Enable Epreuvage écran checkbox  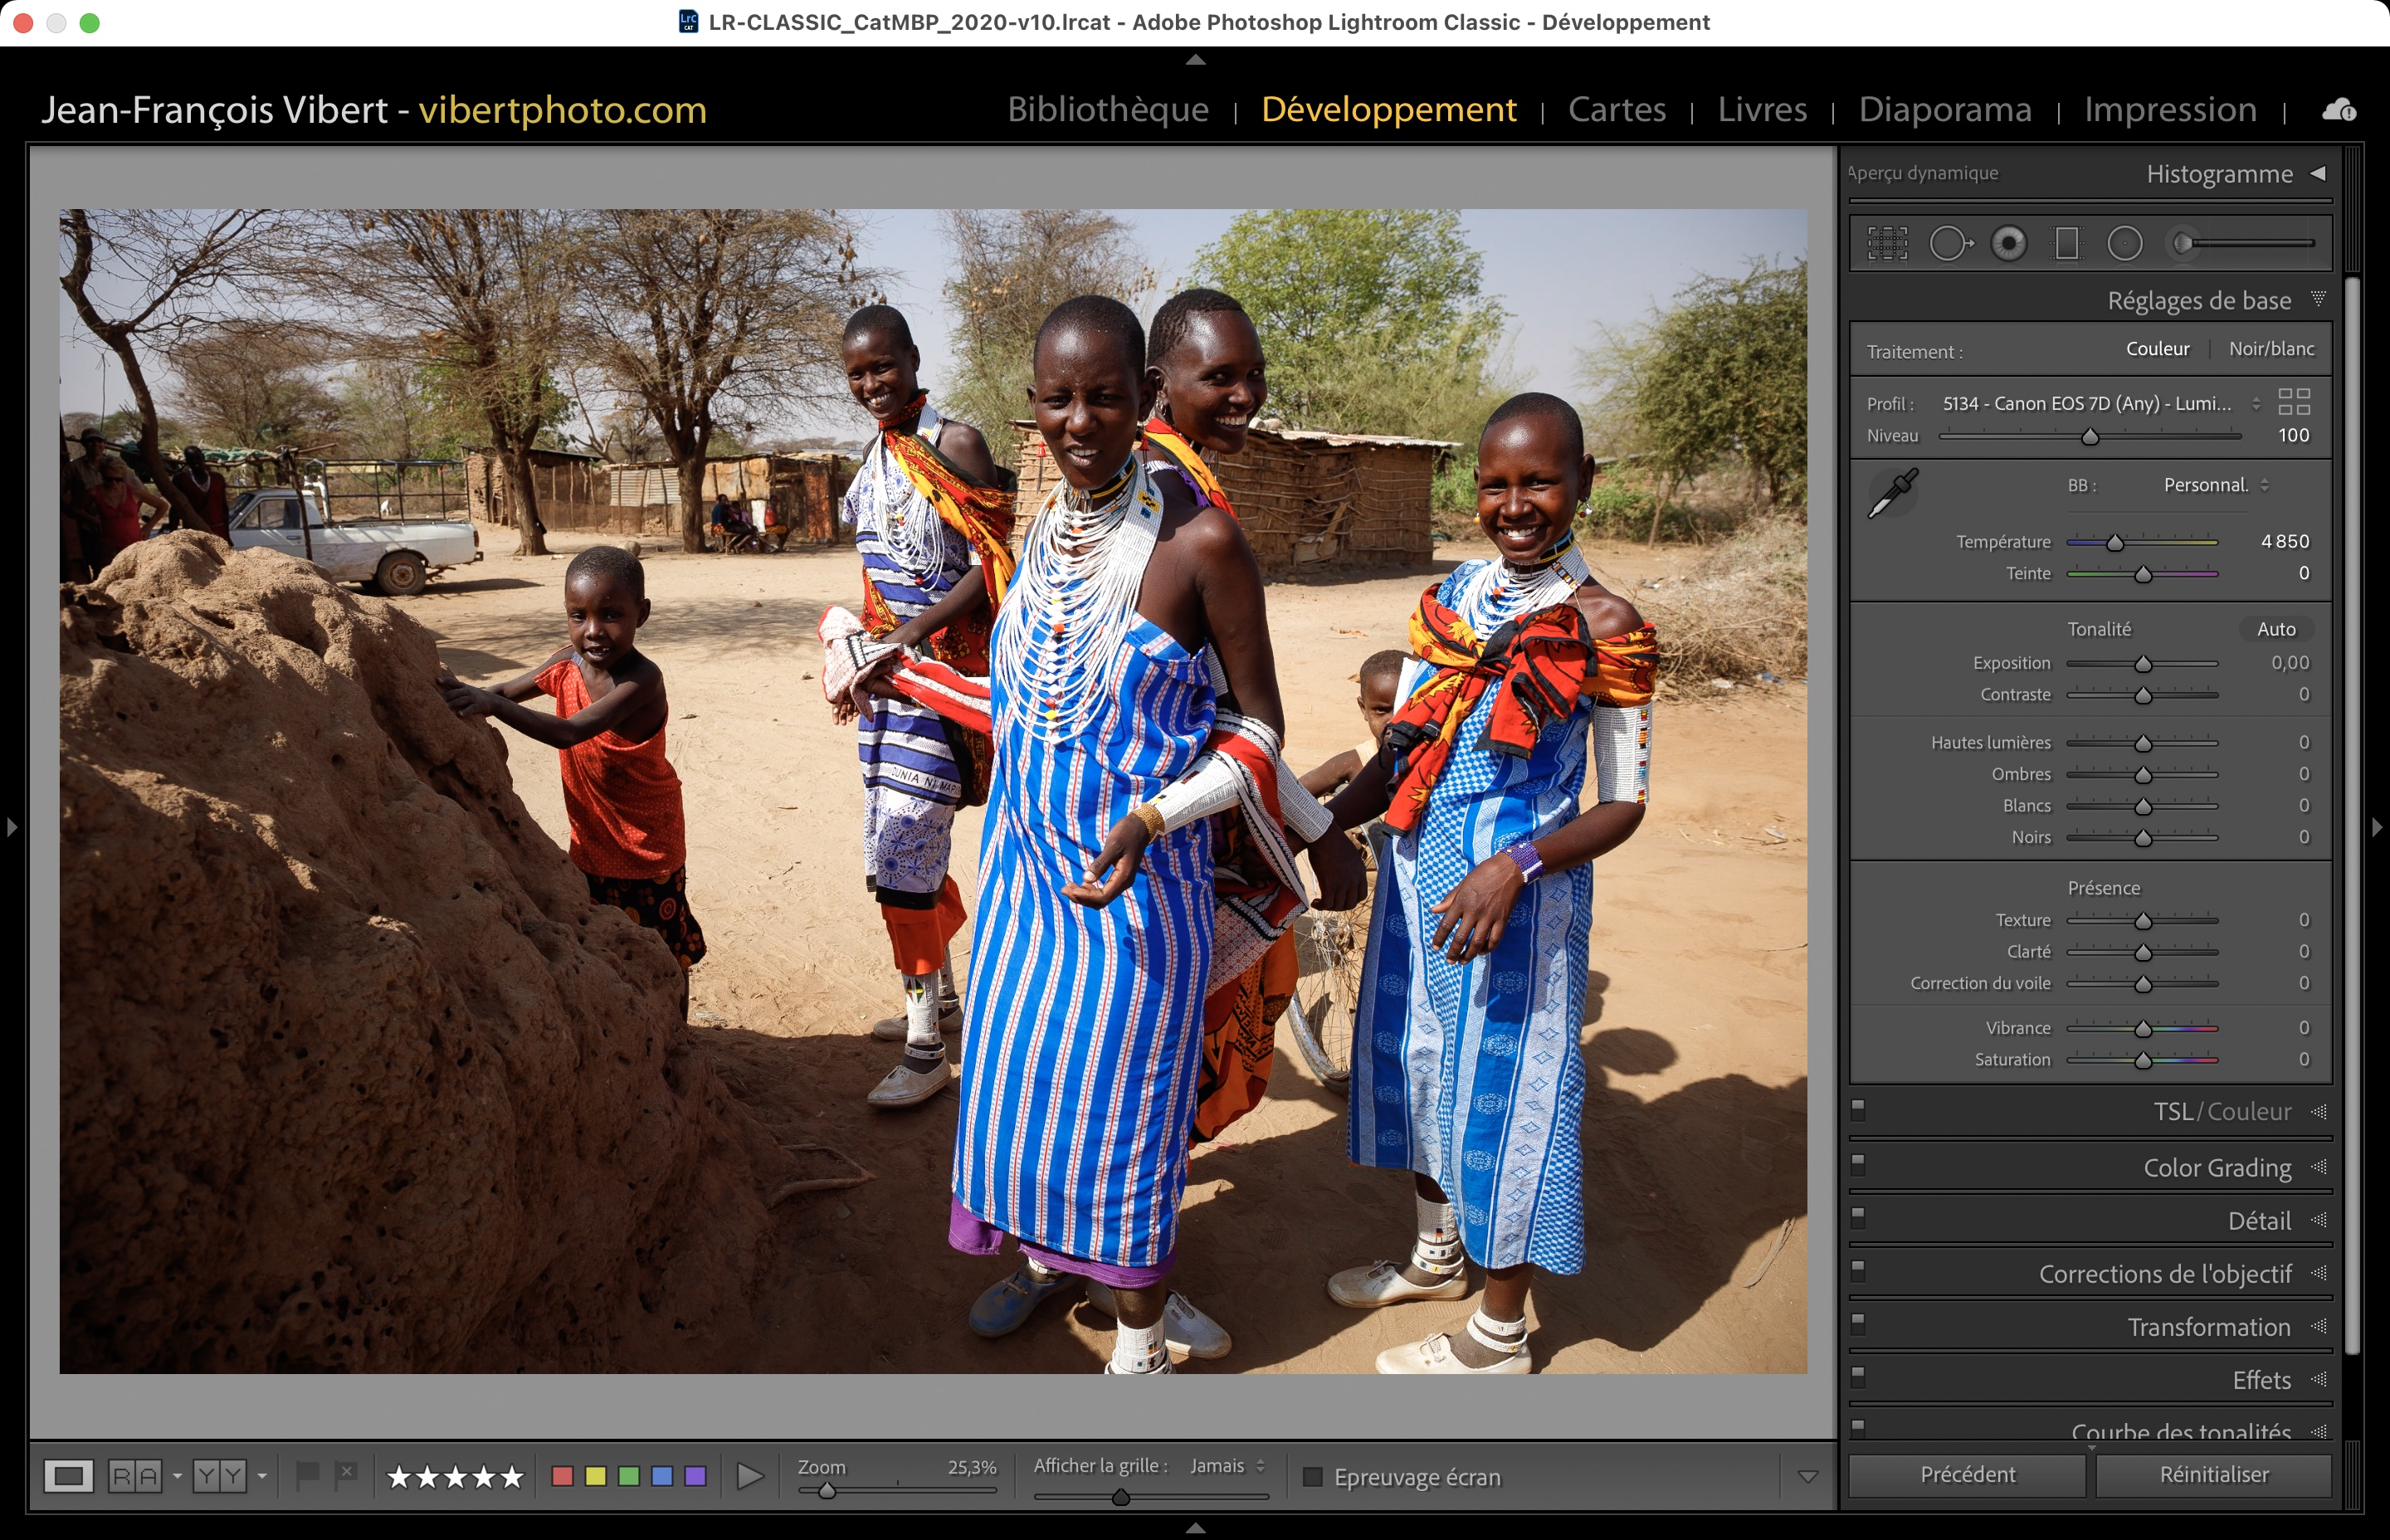tap(1313, 1477)
